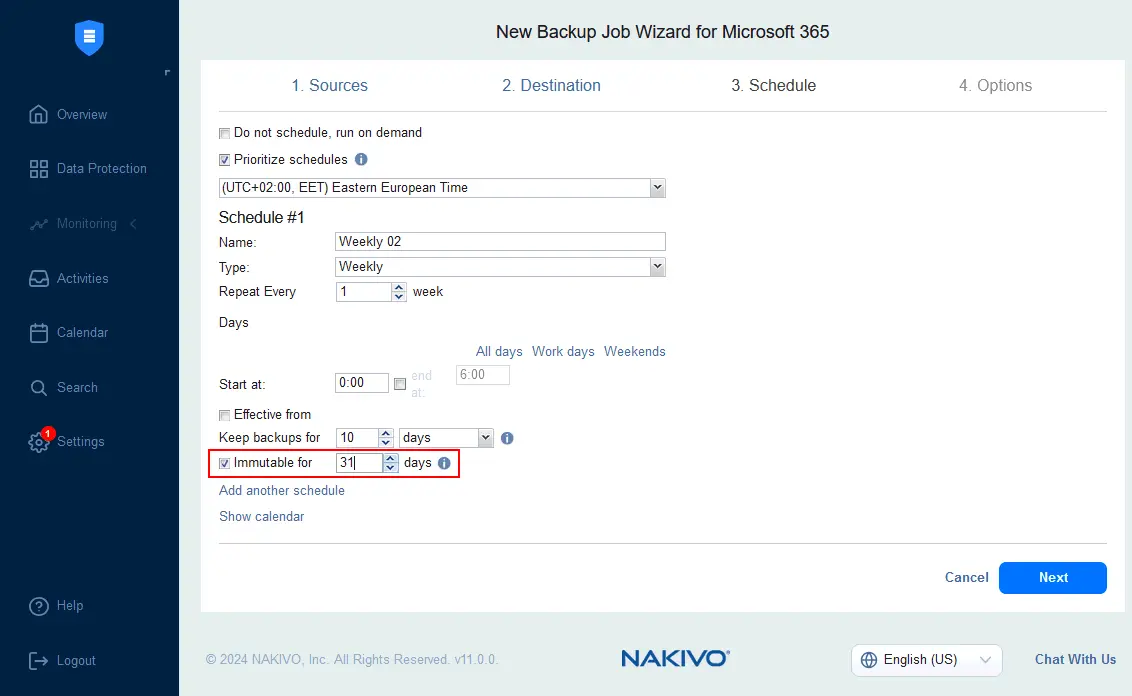
Task: Go to the 1. Sources step
Action: (329, 85)
